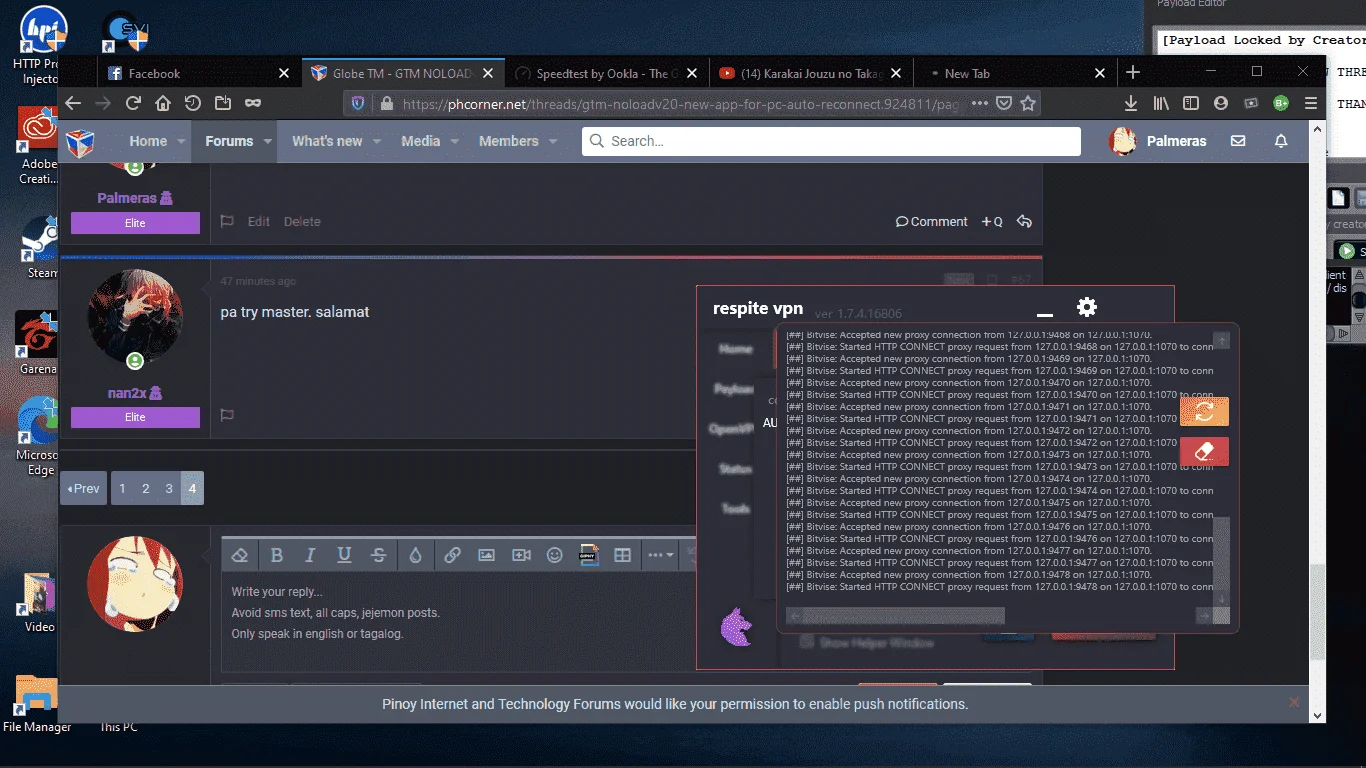Switch to the Speedtest by Ookla tab
The width and height of the screenshot is (1366, 768).
[x=607, y=73]
